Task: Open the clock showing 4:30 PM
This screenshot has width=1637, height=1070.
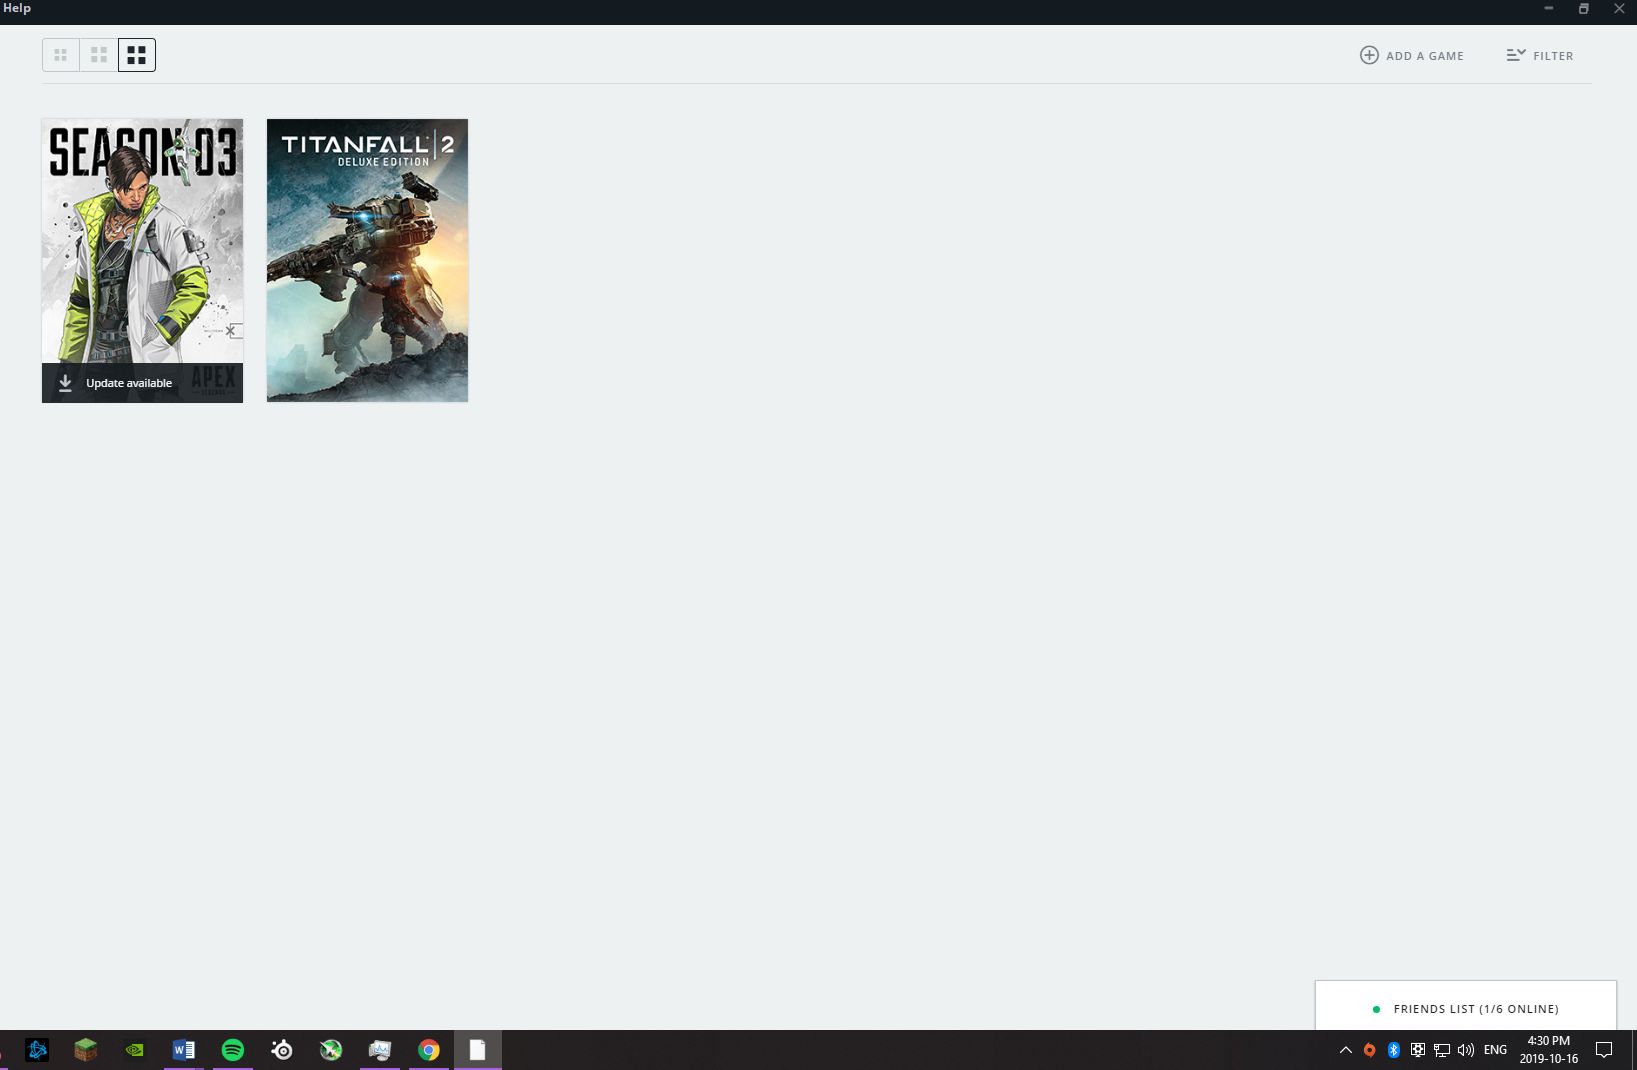Action: click(1548, 1050)
